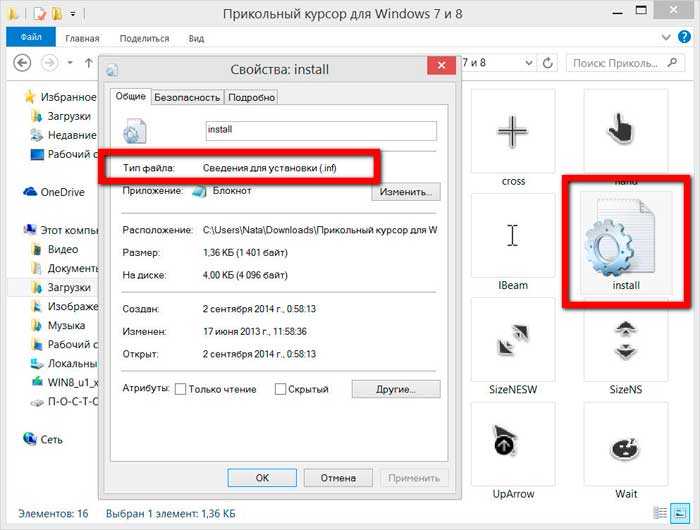Select the SizeNESW cursor file
Screen dimensions: 700x530
[x=513, y=338]
